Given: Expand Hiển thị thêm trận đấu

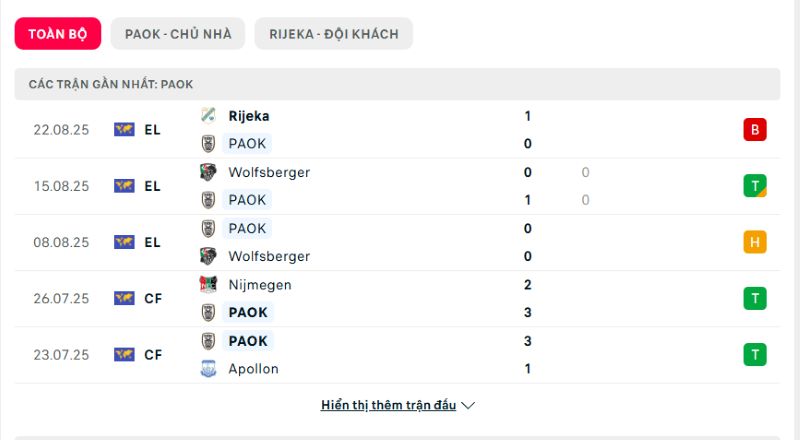Looking at the screenshot, I should pos(388,405).
